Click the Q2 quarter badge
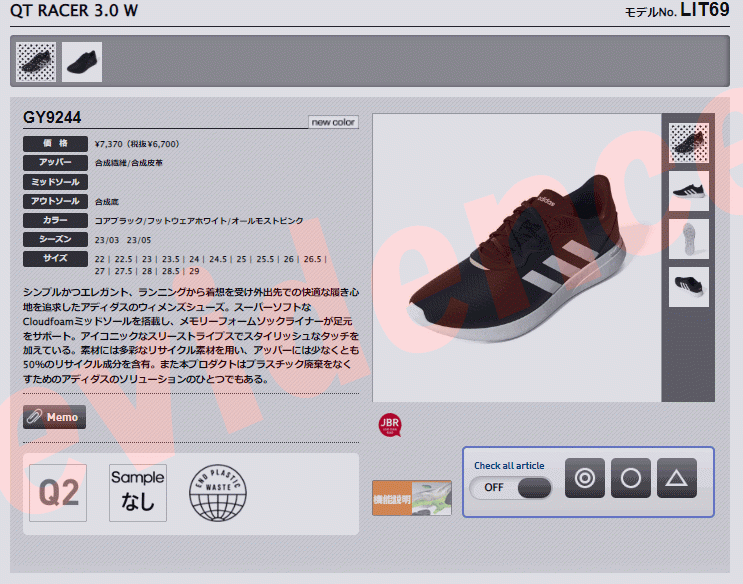 point(58,493)
